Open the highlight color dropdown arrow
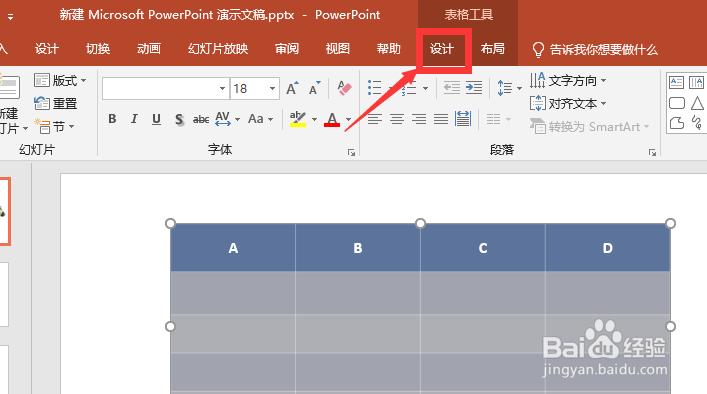This screenshot has width=707, height=394. tap(314, 119)
